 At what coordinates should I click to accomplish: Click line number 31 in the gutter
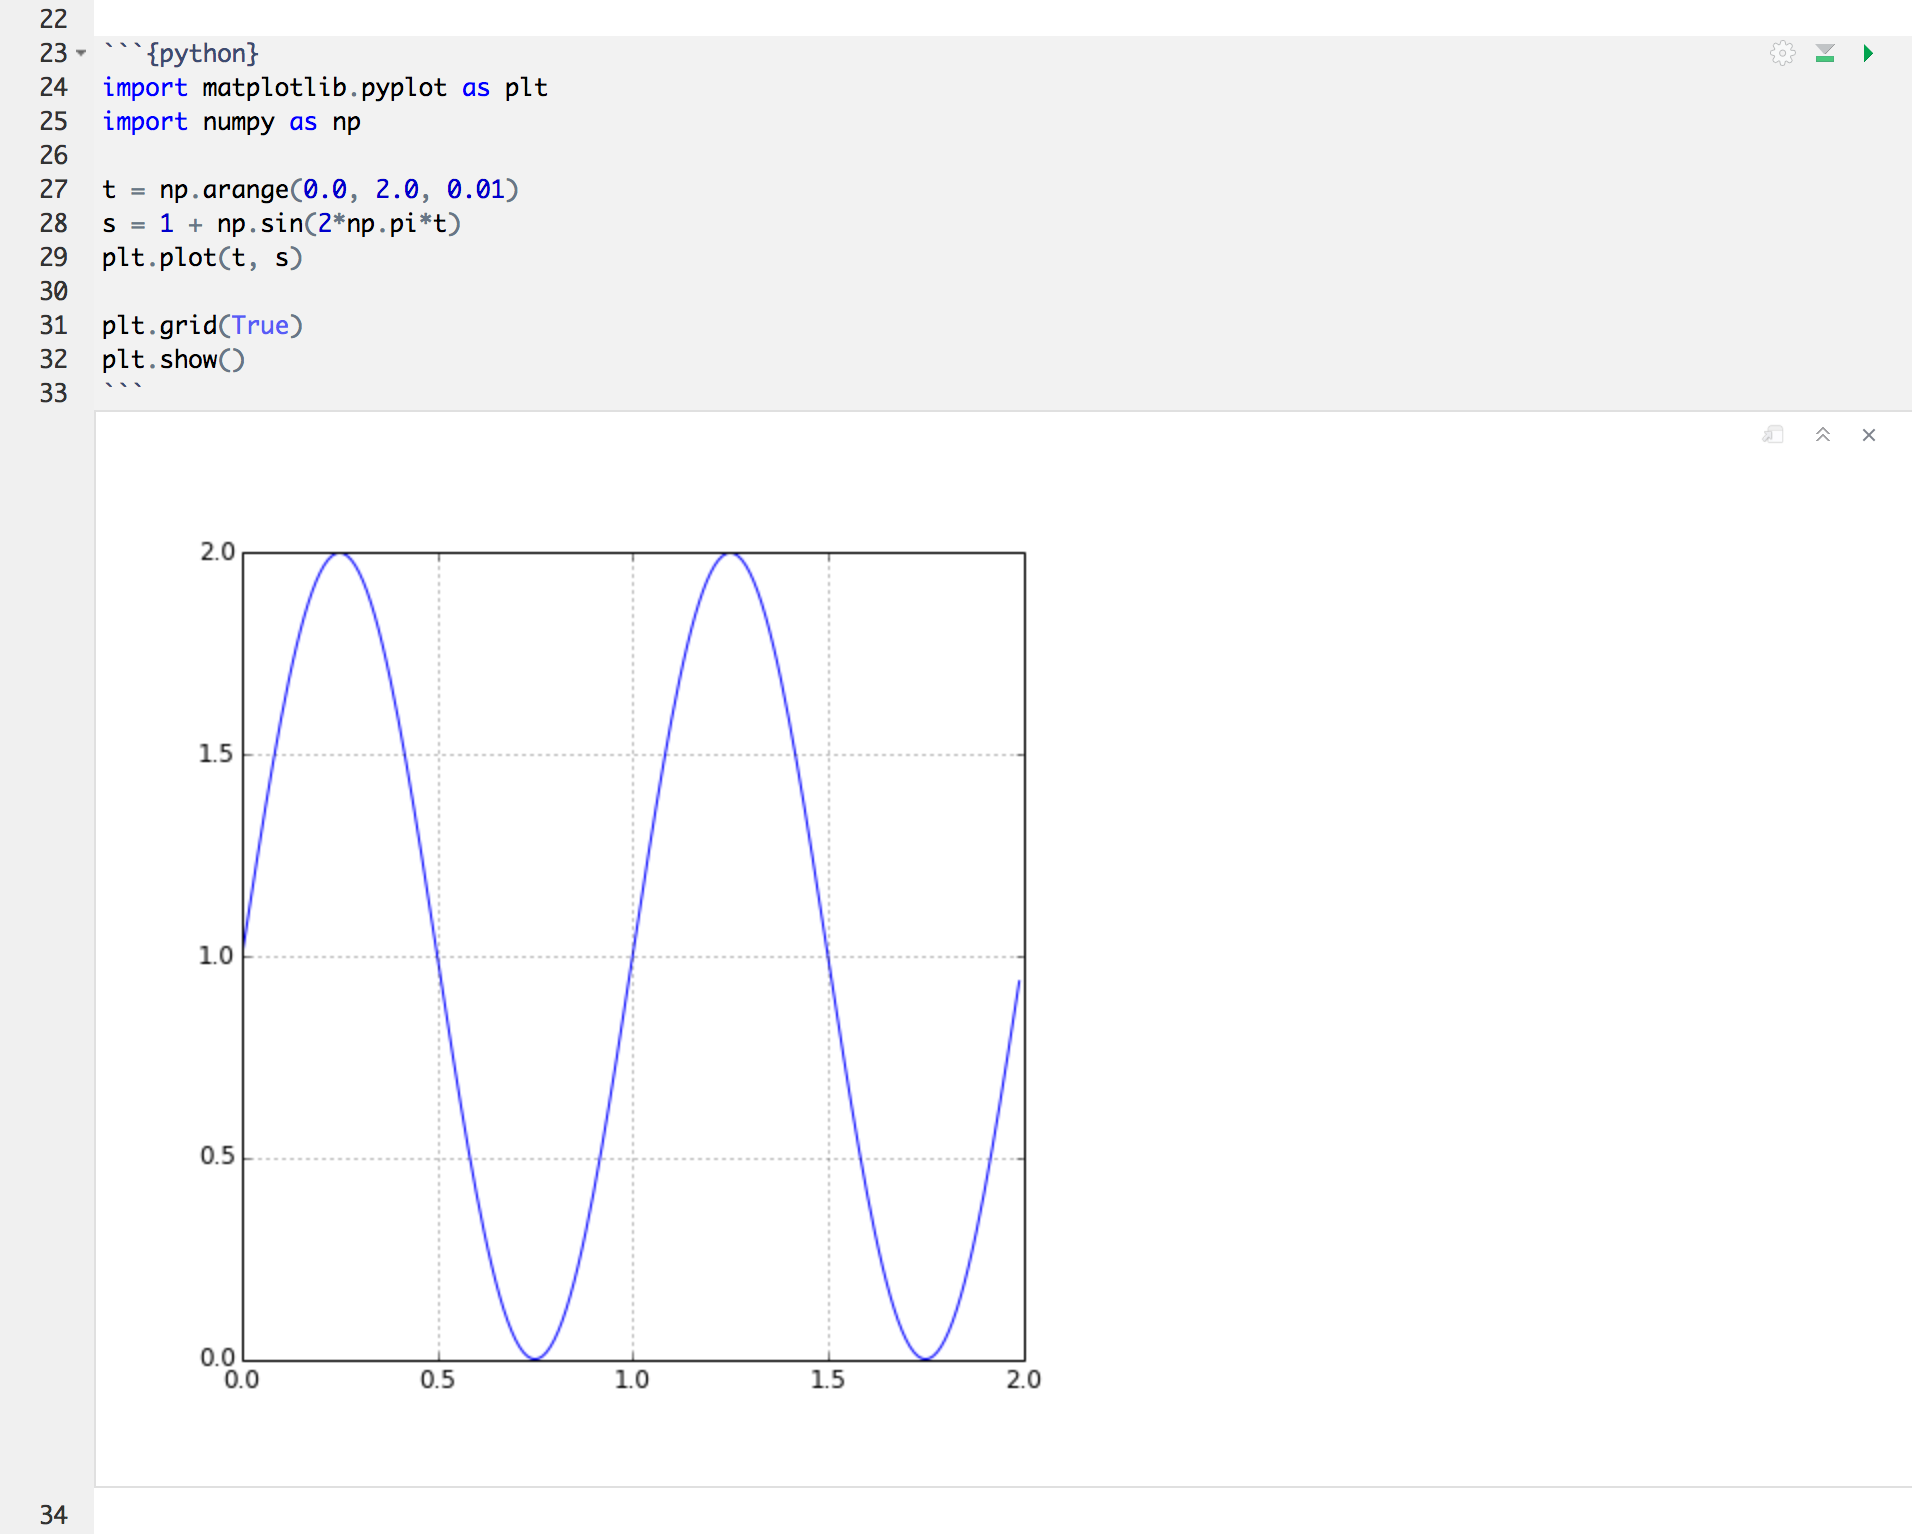(53, 325)
